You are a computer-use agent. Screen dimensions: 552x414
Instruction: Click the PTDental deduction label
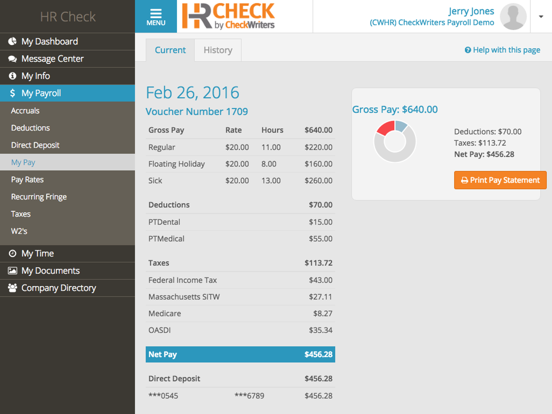[164, 222]
